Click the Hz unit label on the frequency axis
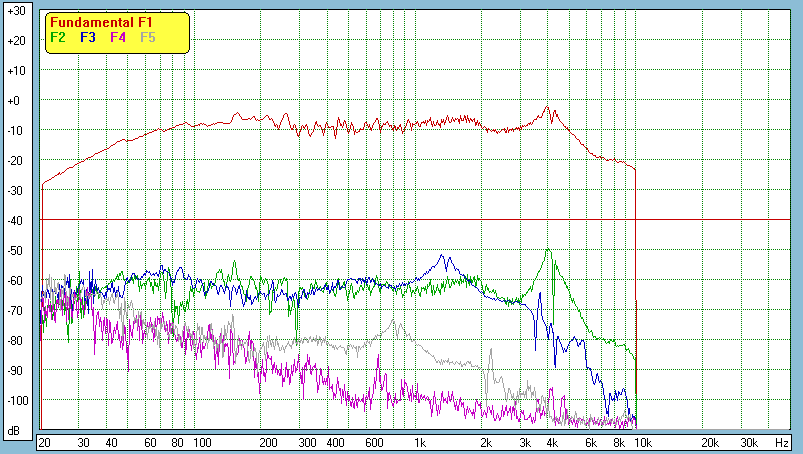 point(781,442)
